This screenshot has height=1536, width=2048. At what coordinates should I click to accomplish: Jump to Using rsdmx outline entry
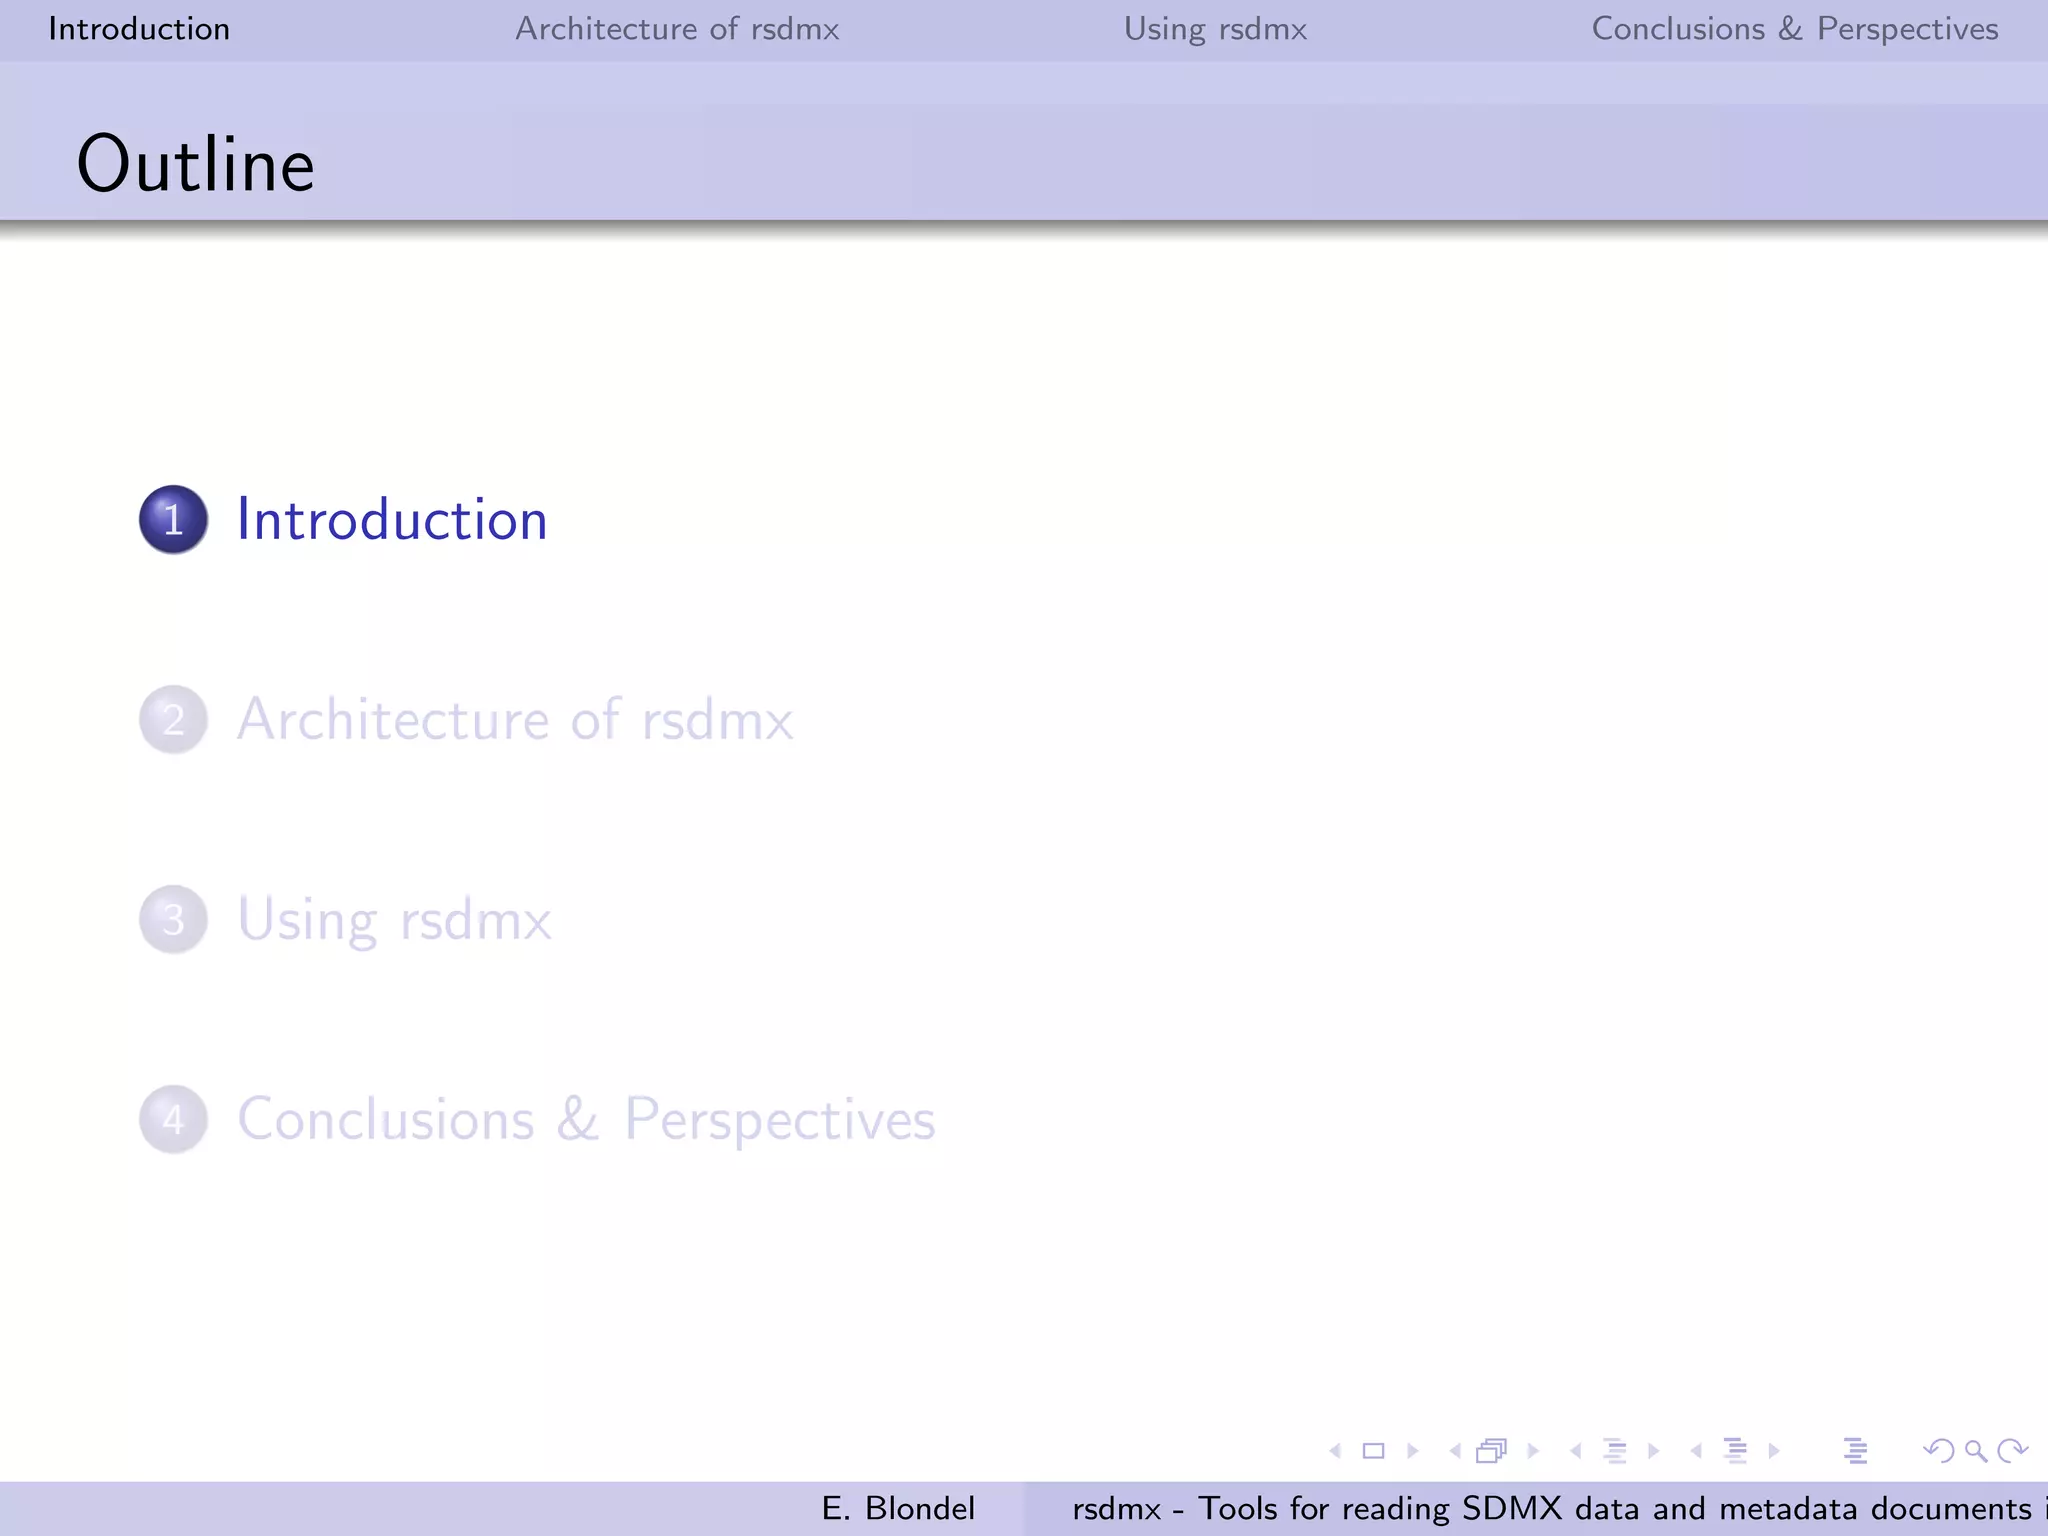(394, 920)
